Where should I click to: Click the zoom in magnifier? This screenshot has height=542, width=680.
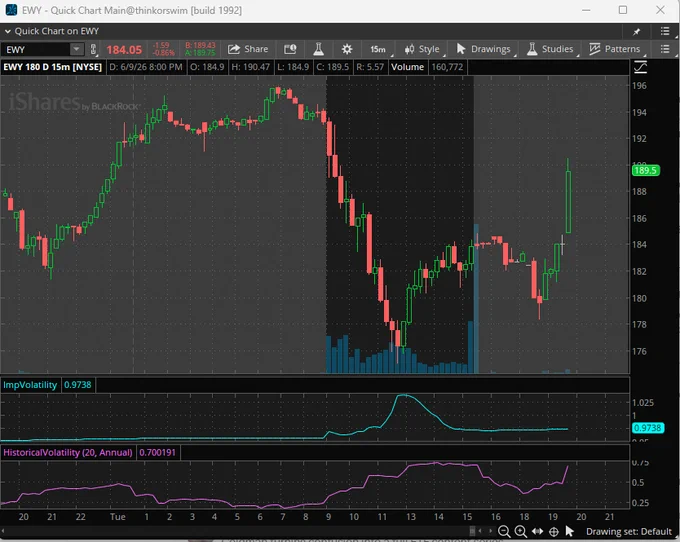point(520,531)
